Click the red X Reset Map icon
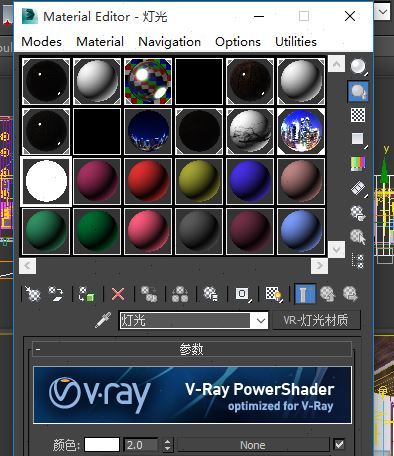The image size is (394, 456). [118, 294]
